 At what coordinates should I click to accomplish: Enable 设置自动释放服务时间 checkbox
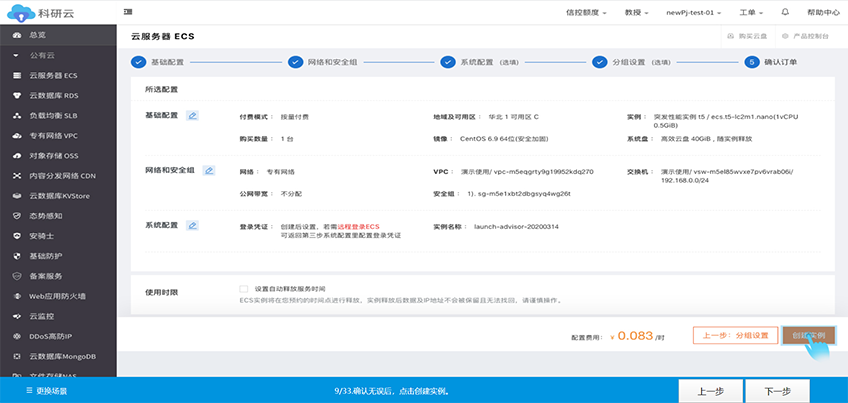[x=244, y=288]
